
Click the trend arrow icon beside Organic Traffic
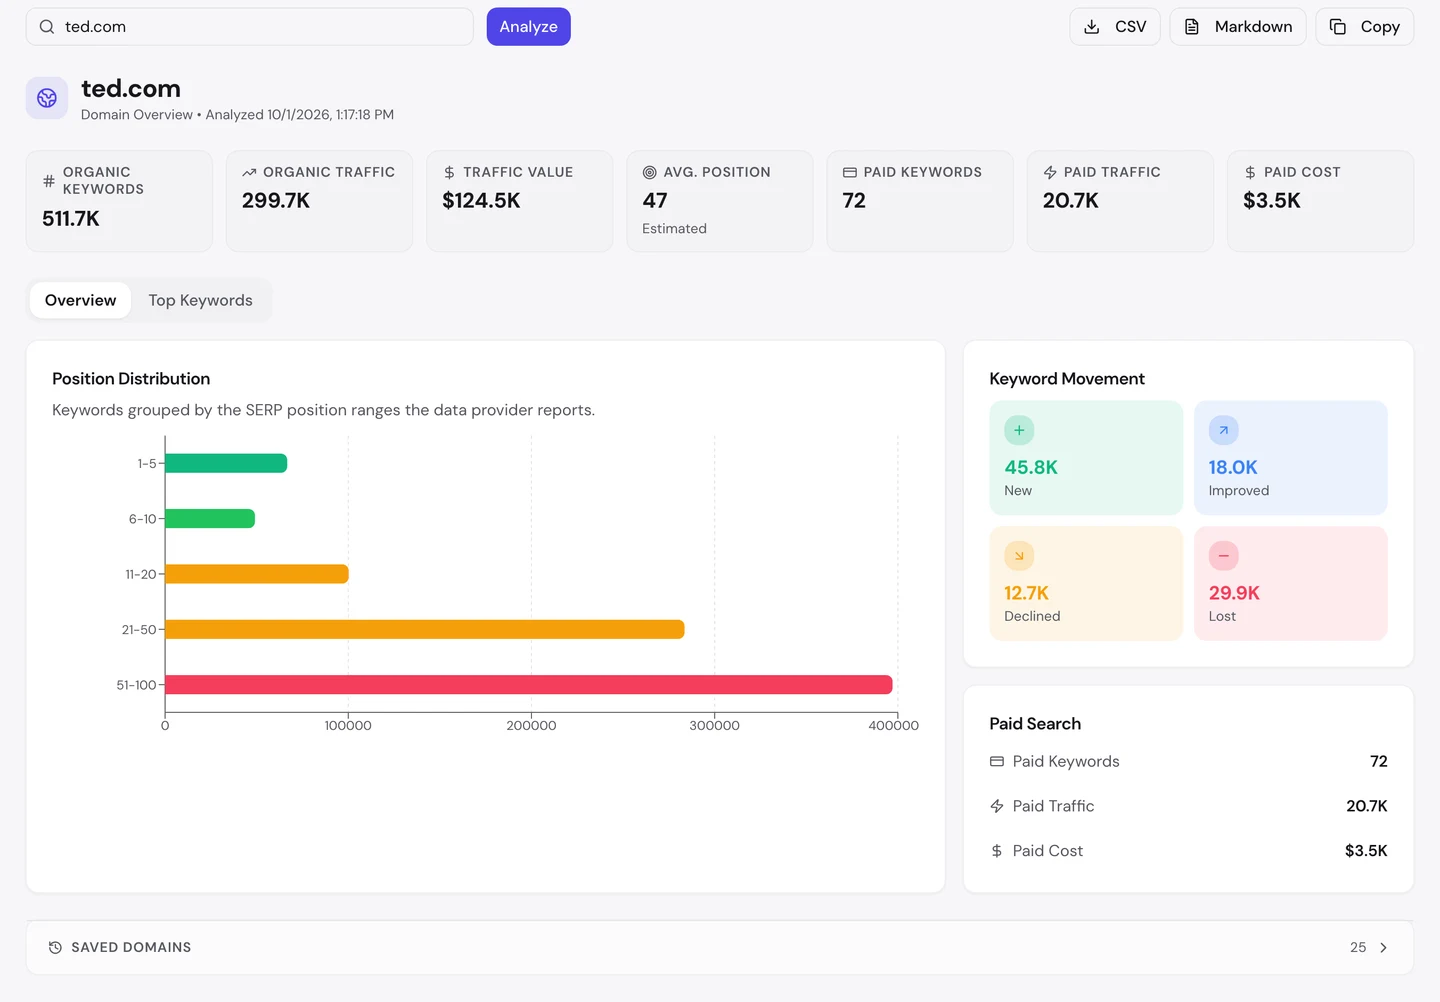pos(249,172)
